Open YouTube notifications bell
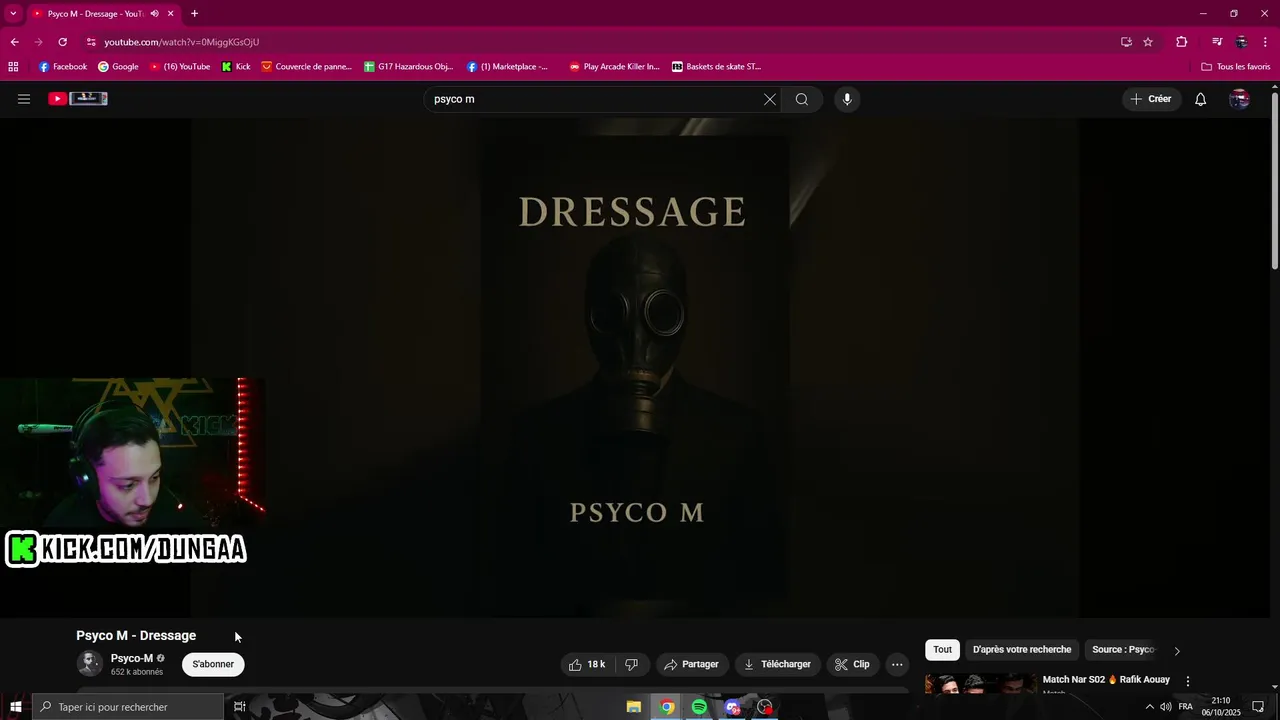The height and width of the screenshot is (720, 1280). pyautogui.click(x=1201, y=99)
